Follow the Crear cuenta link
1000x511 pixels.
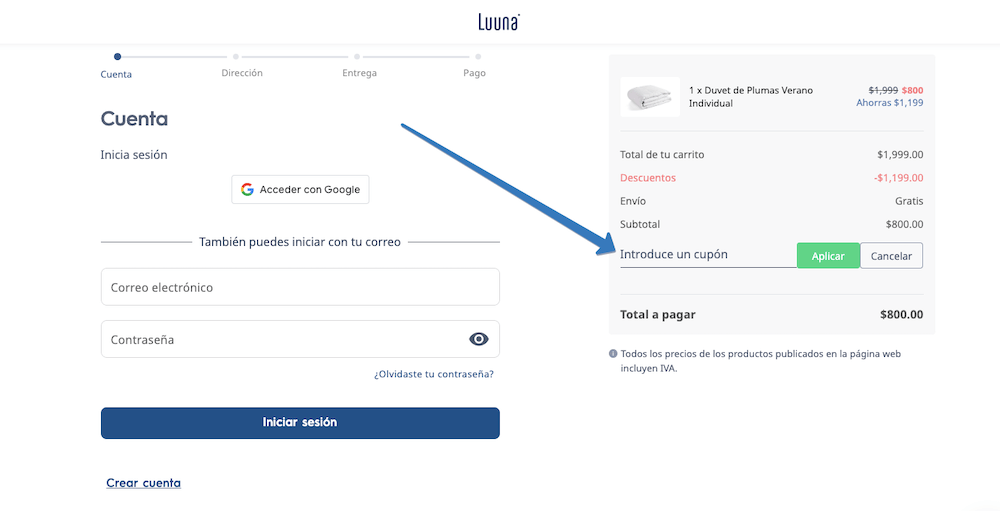(144, 483)
